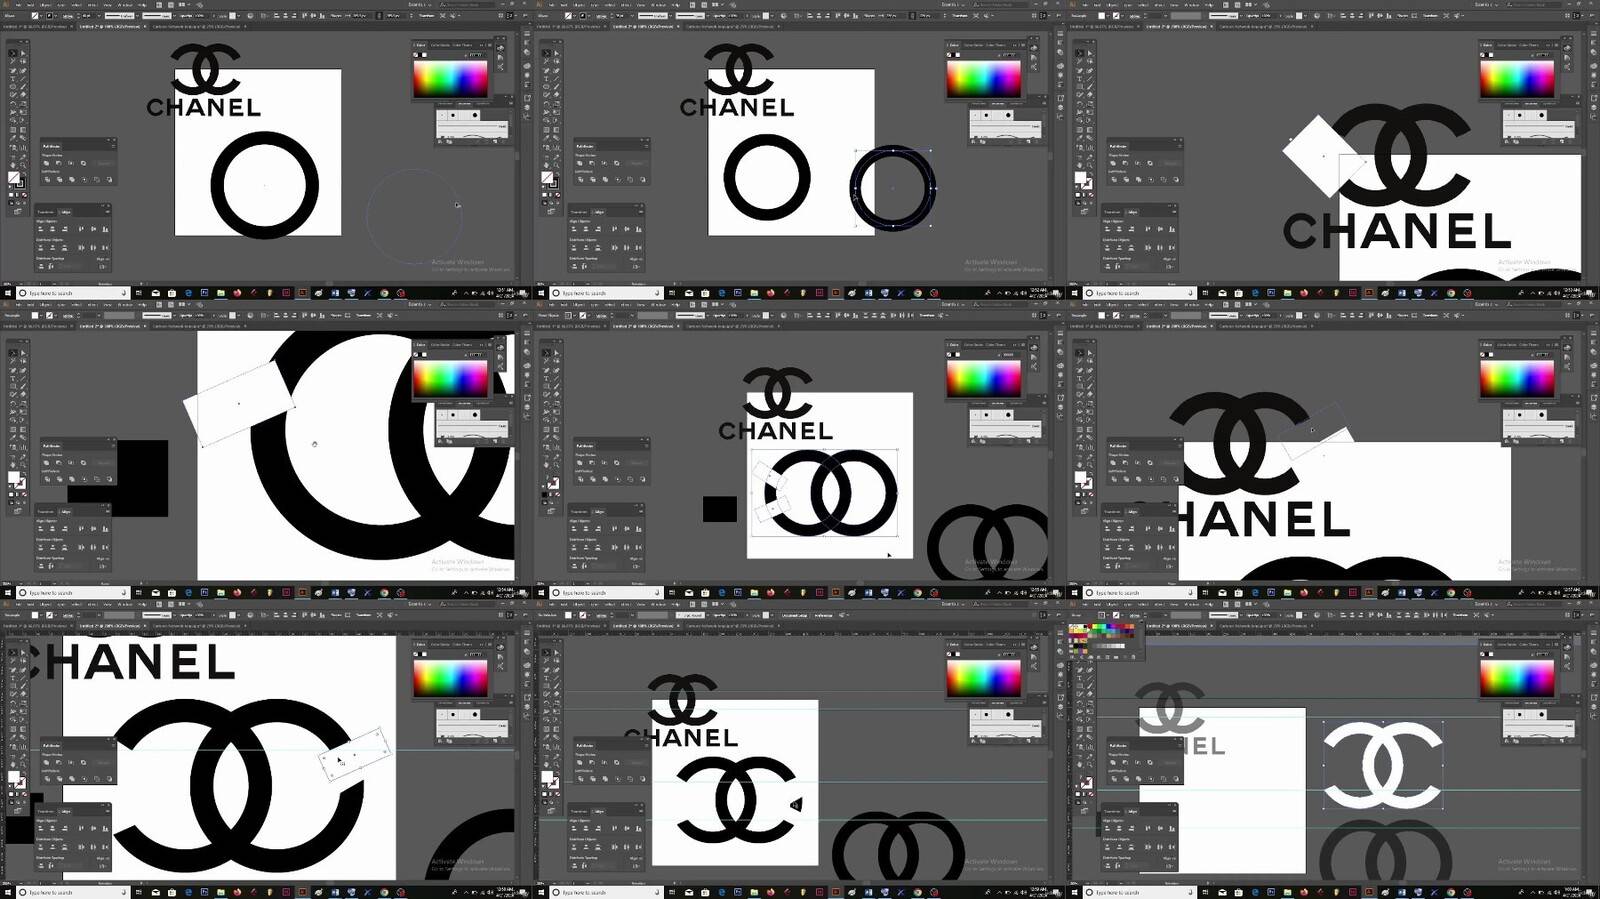
Task: Select Untitled-2 100% document tab in top-left screenshot
Action: click(x=112, y=26)
